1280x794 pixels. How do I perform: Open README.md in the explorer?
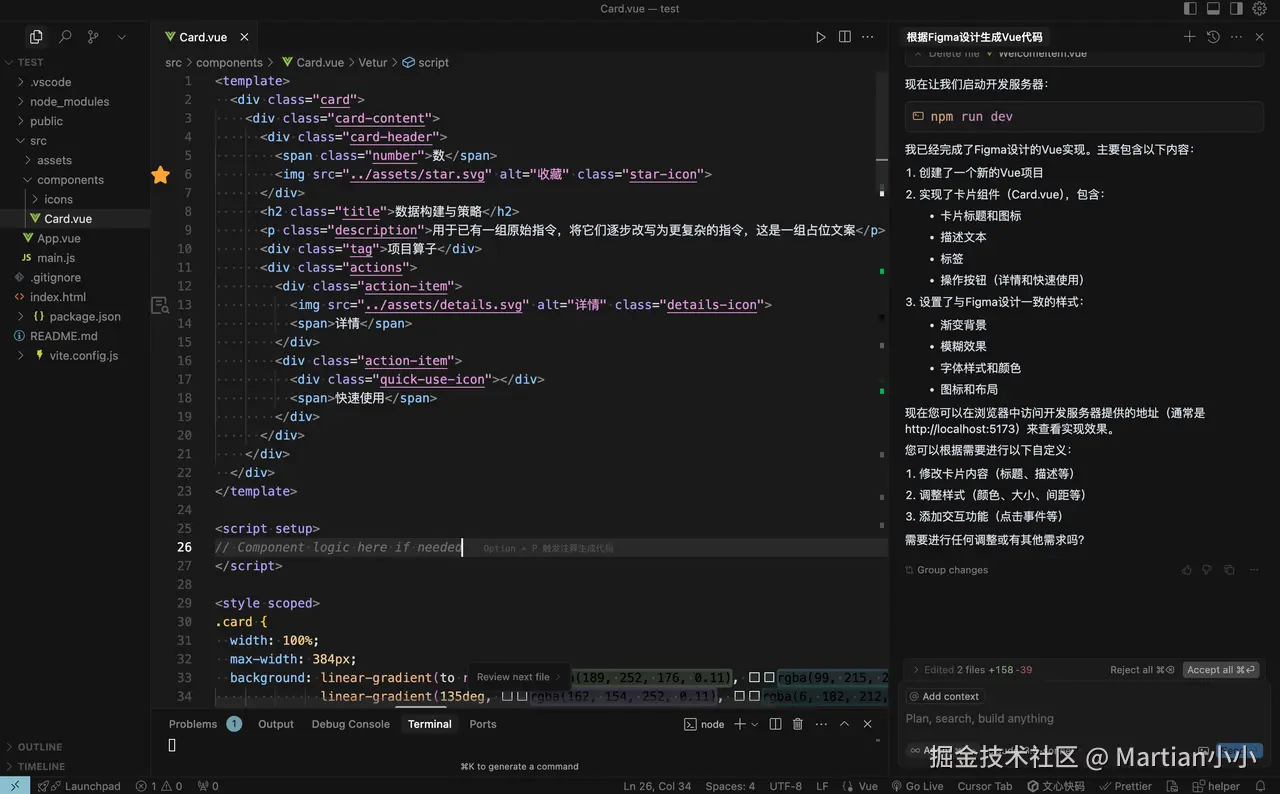pyautogui.click(x=75, y=336)
